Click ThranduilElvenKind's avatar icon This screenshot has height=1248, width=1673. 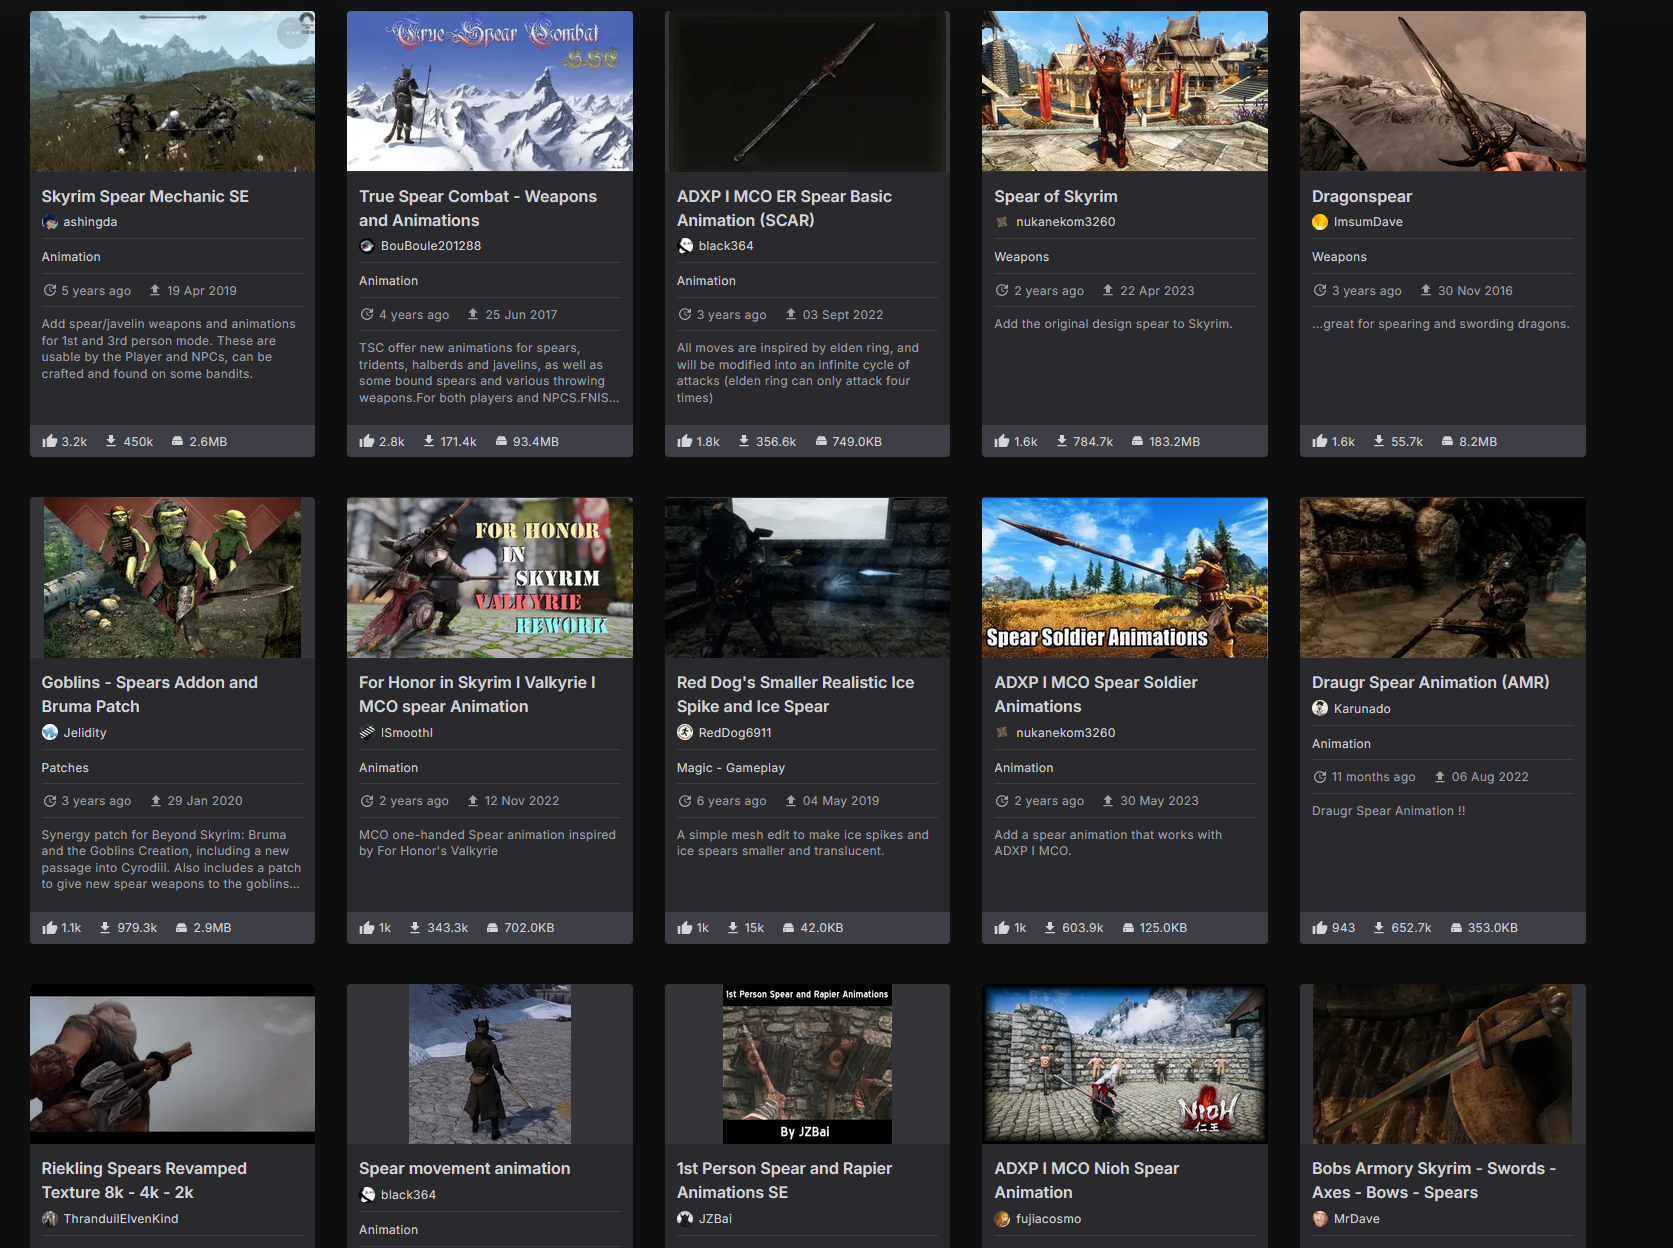point(50,1219)
